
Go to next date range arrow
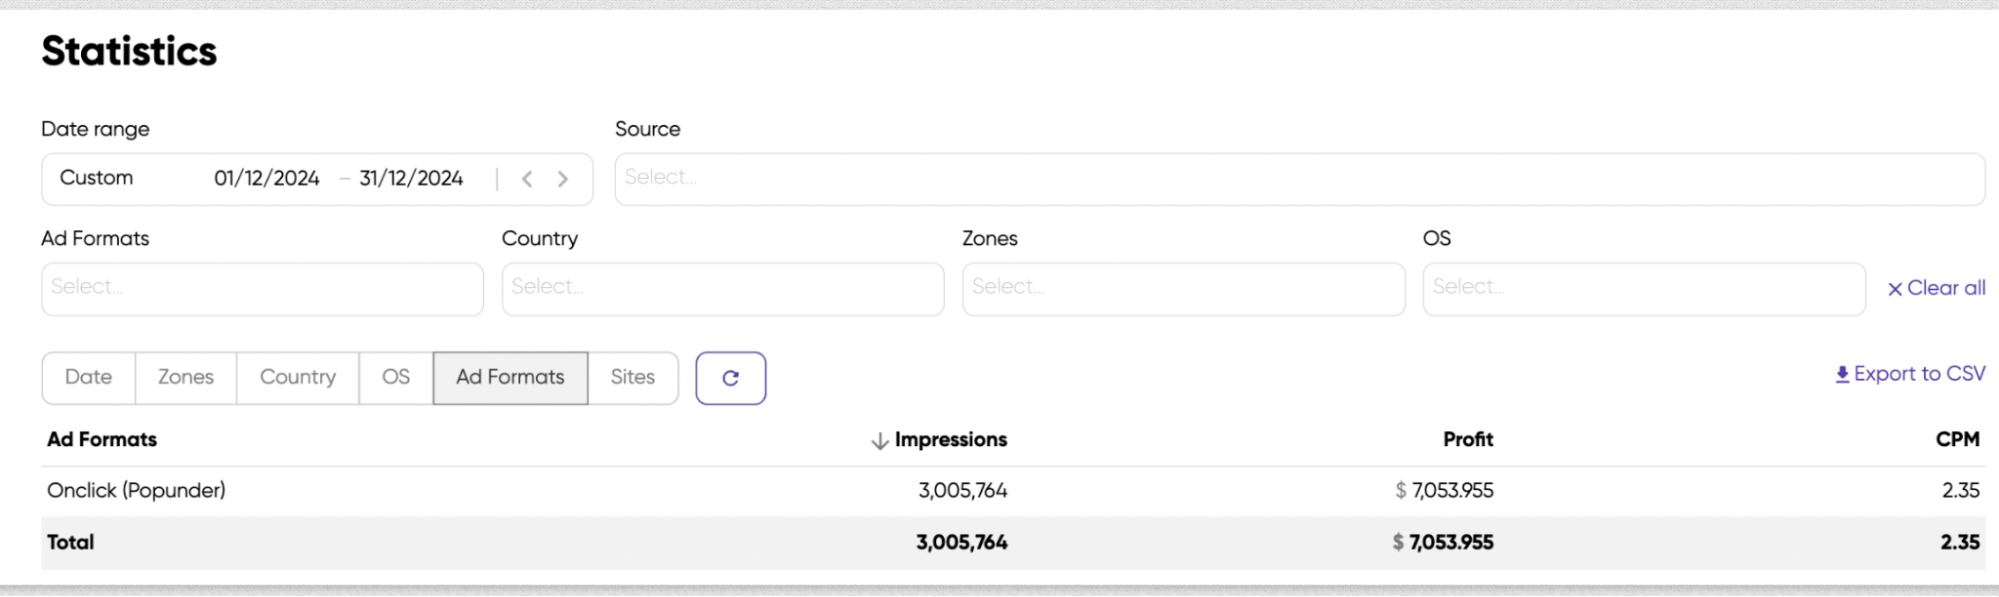coord(563,179)
